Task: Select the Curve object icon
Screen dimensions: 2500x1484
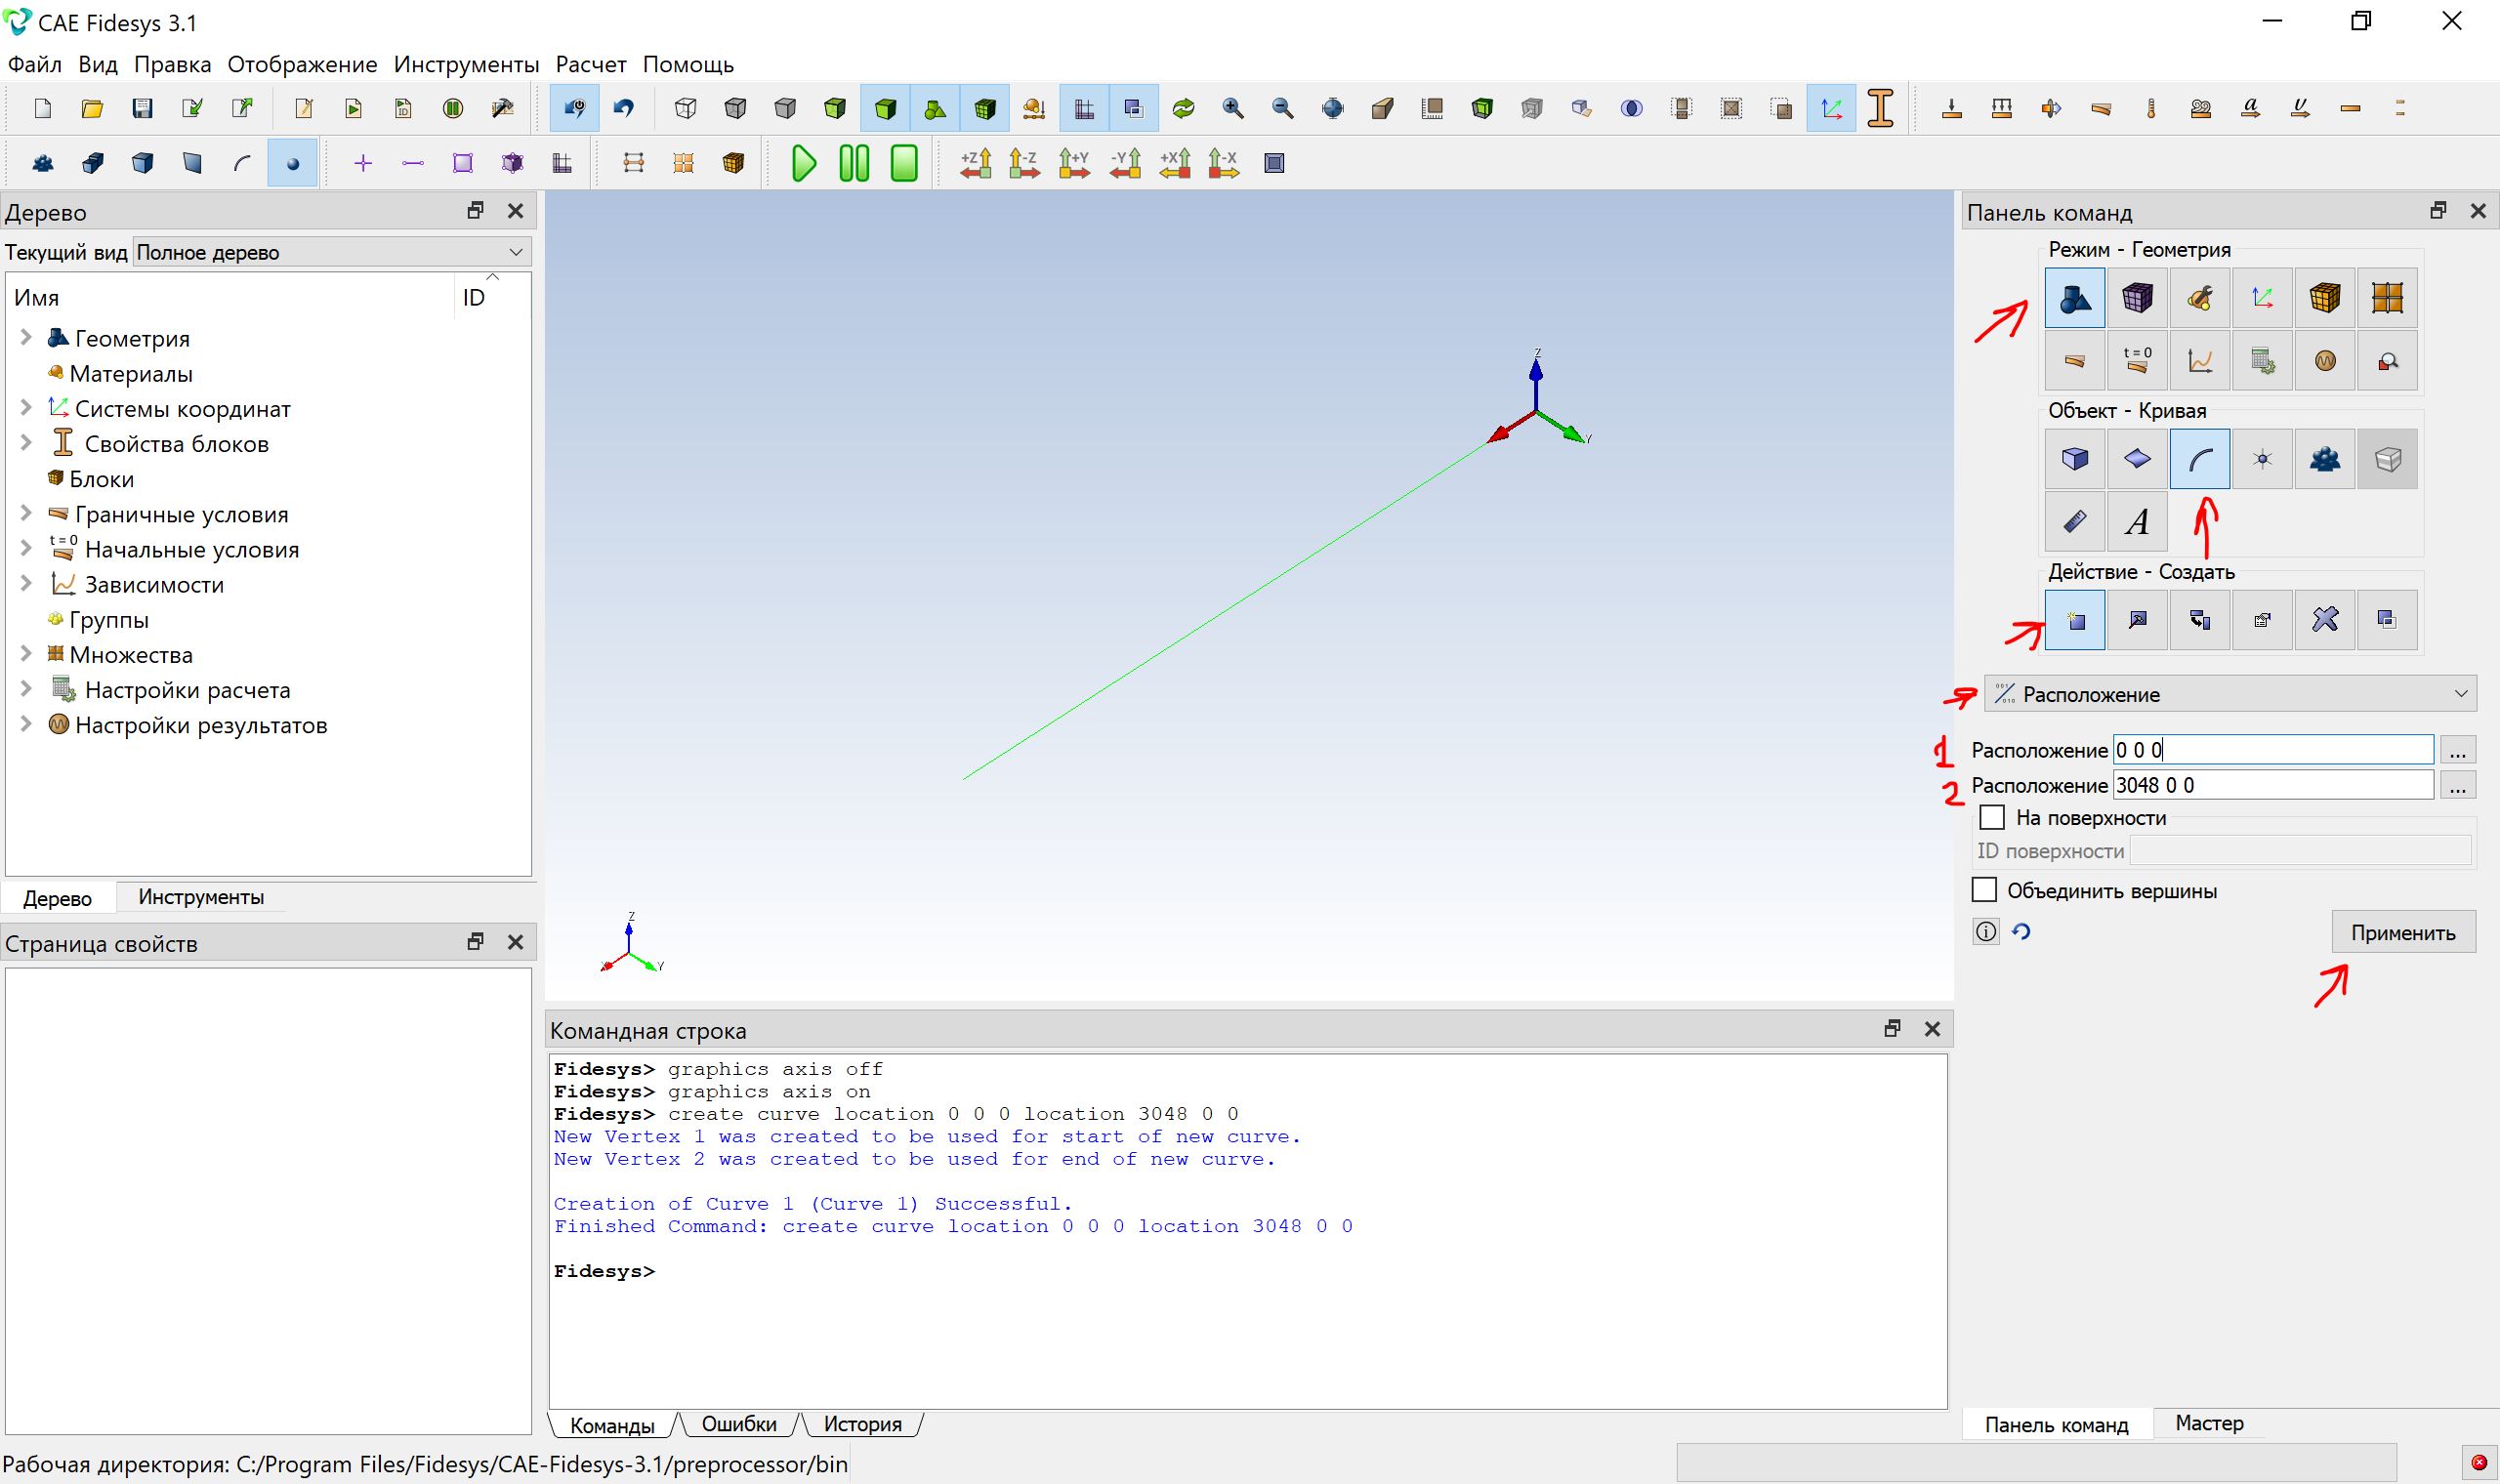Action: click(2200, 459)
